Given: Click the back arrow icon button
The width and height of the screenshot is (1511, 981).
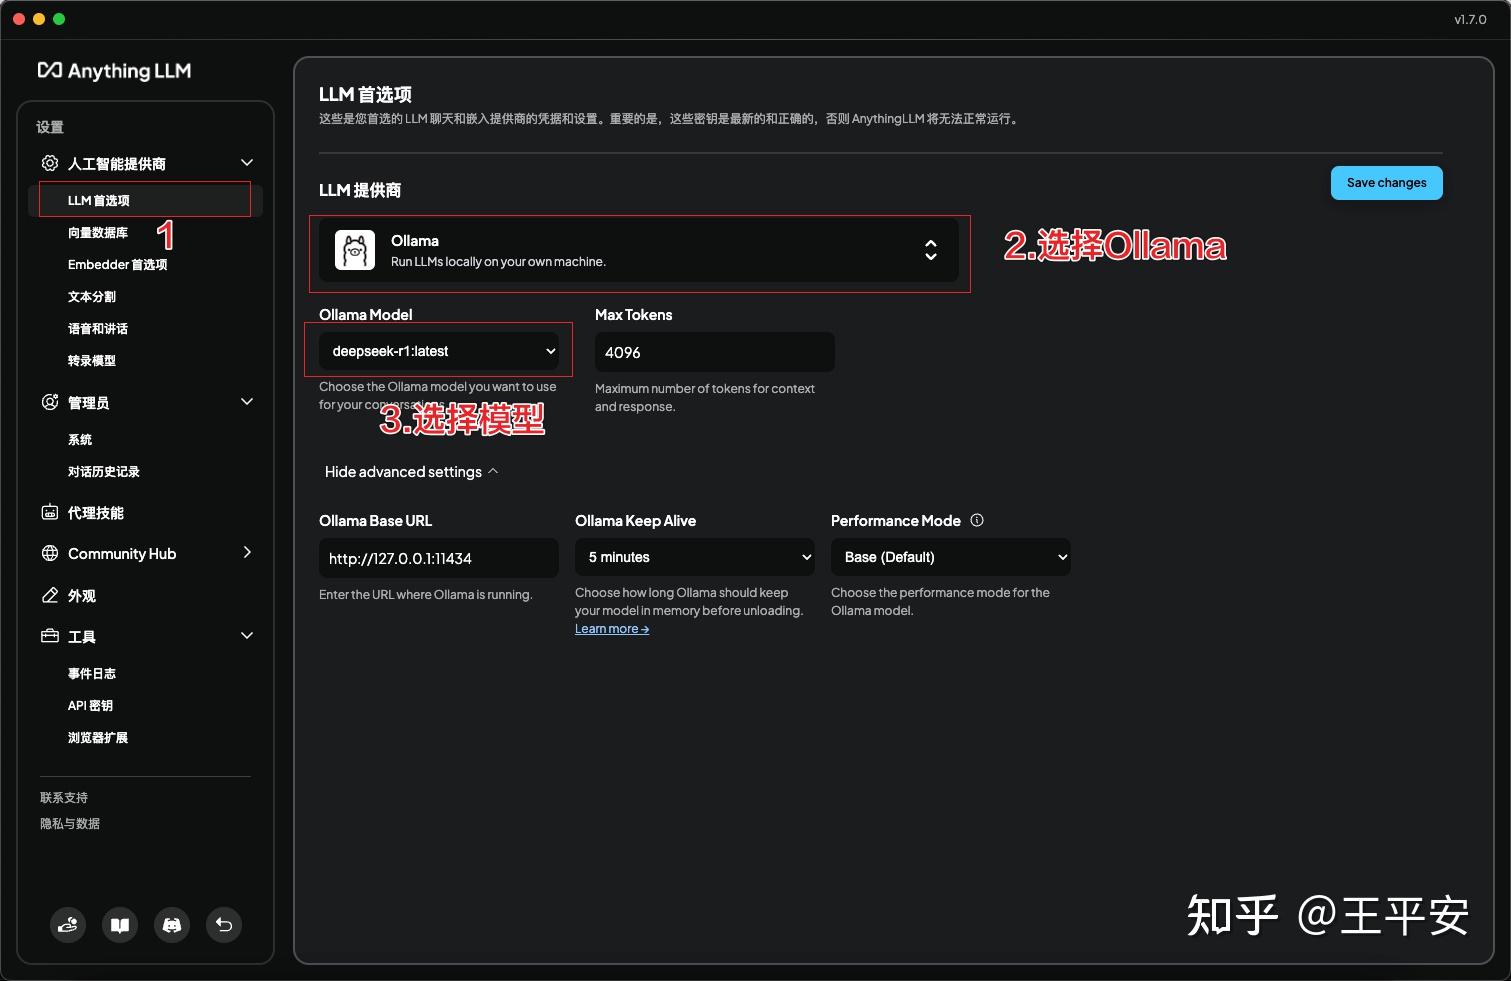Looking at the screenshot, I should pos(224,925).
